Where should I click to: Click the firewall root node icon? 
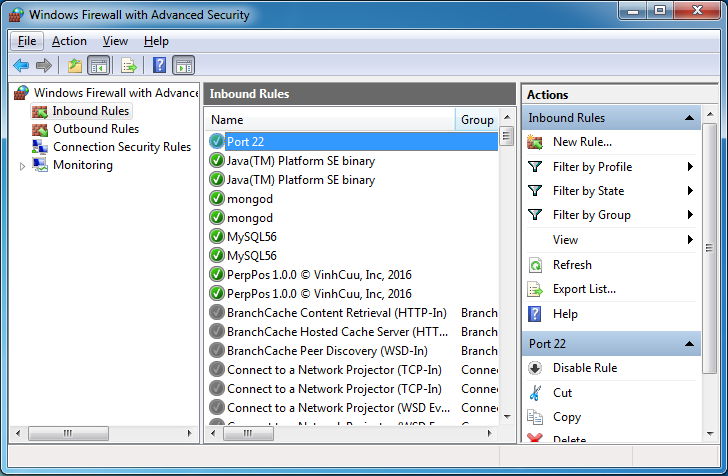point(21,92)
